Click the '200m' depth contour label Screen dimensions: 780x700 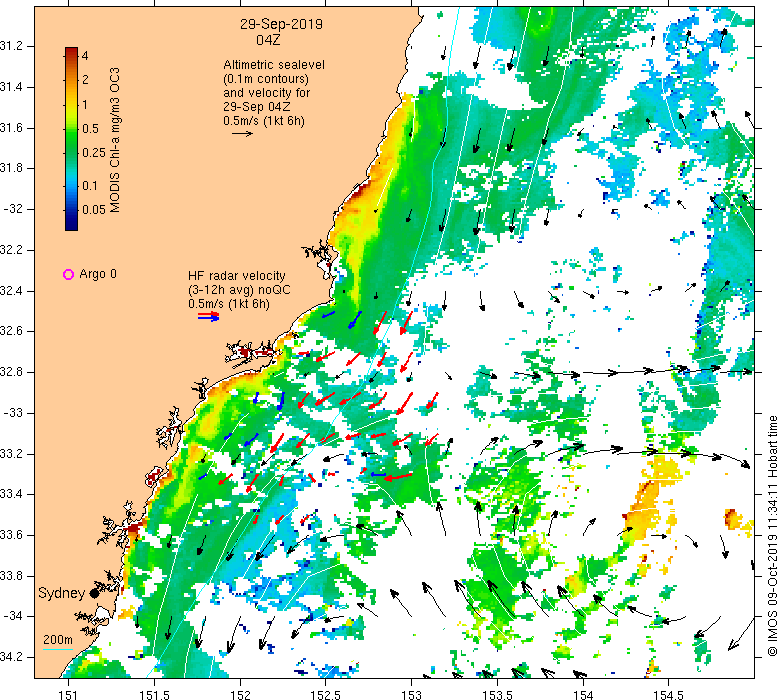58,639
